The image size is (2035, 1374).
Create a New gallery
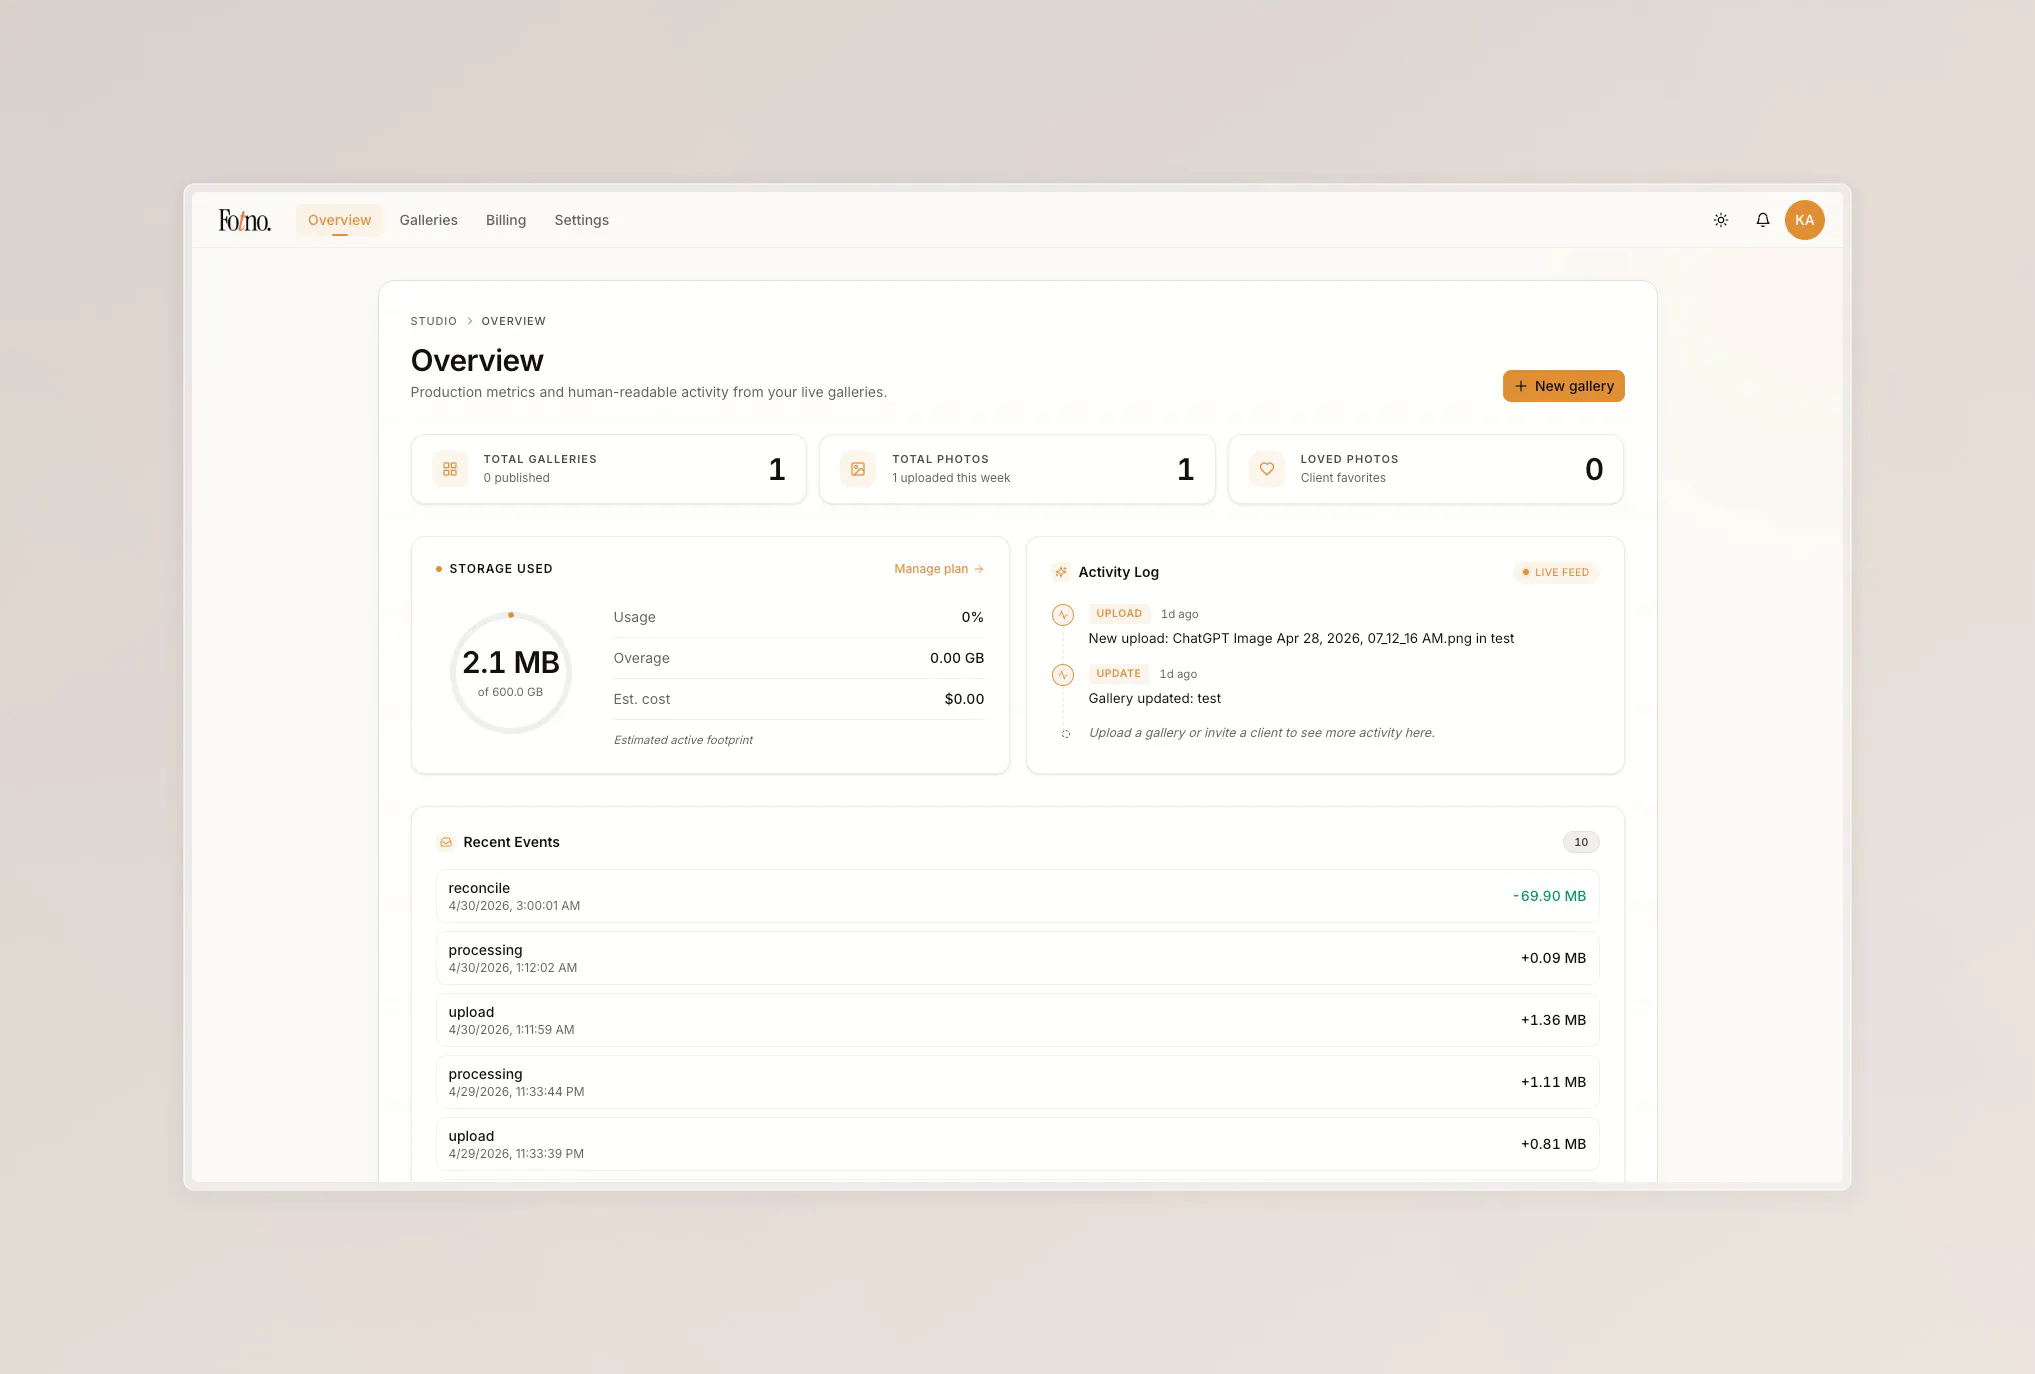(x=1564, y=386)
